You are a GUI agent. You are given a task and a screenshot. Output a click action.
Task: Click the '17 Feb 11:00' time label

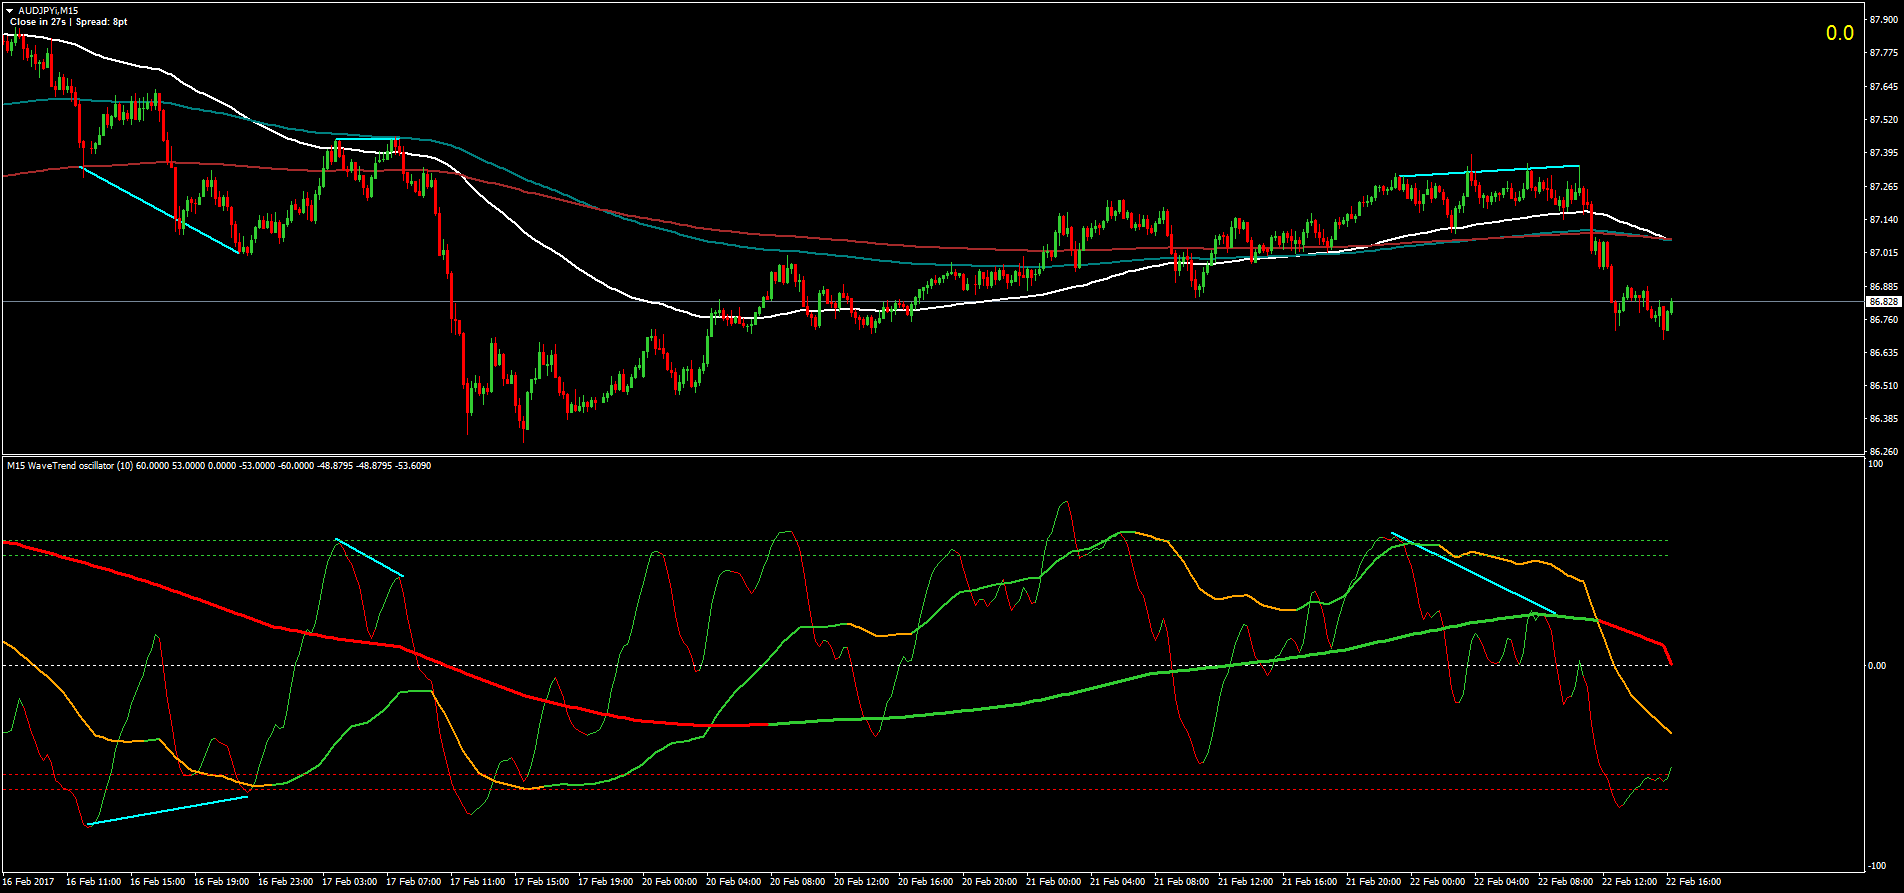coord(477,882)
